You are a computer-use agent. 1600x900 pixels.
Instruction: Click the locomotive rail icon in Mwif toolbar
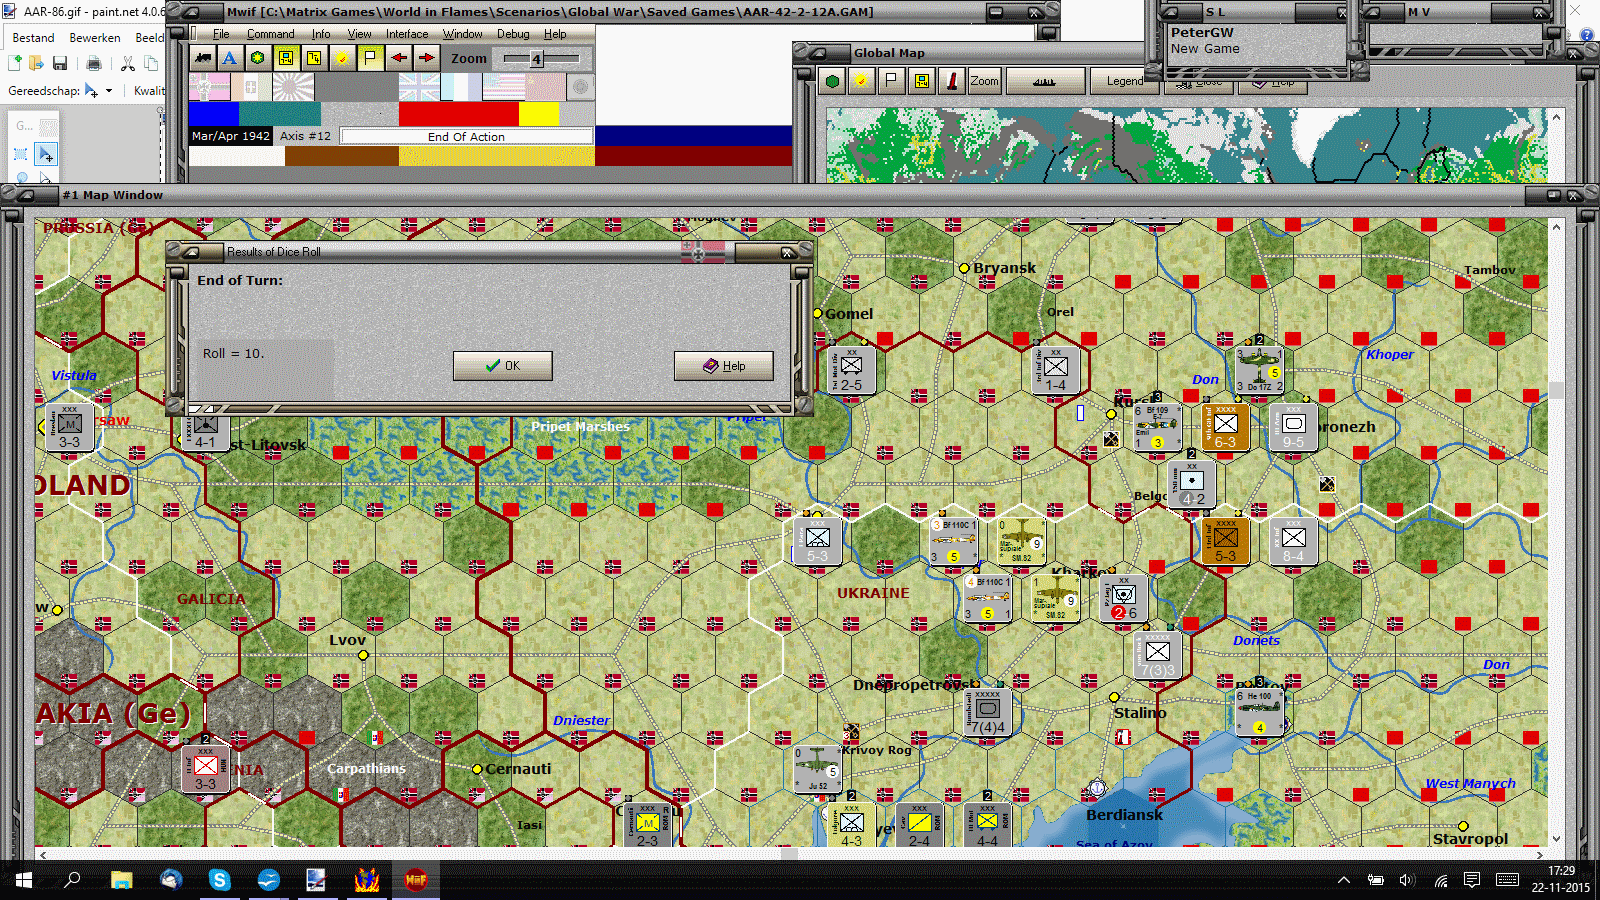(x=203, y=58)
